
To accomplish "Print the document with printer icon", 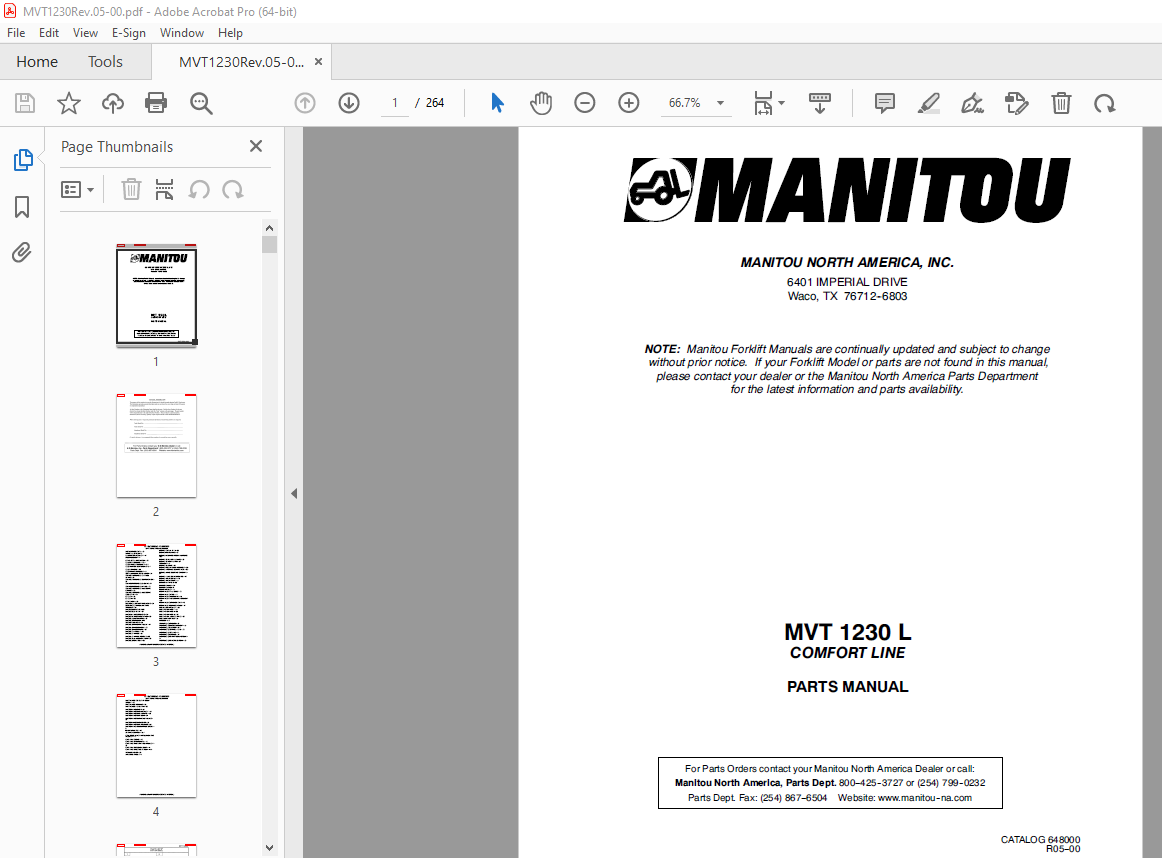I will (x=156, y=103).
